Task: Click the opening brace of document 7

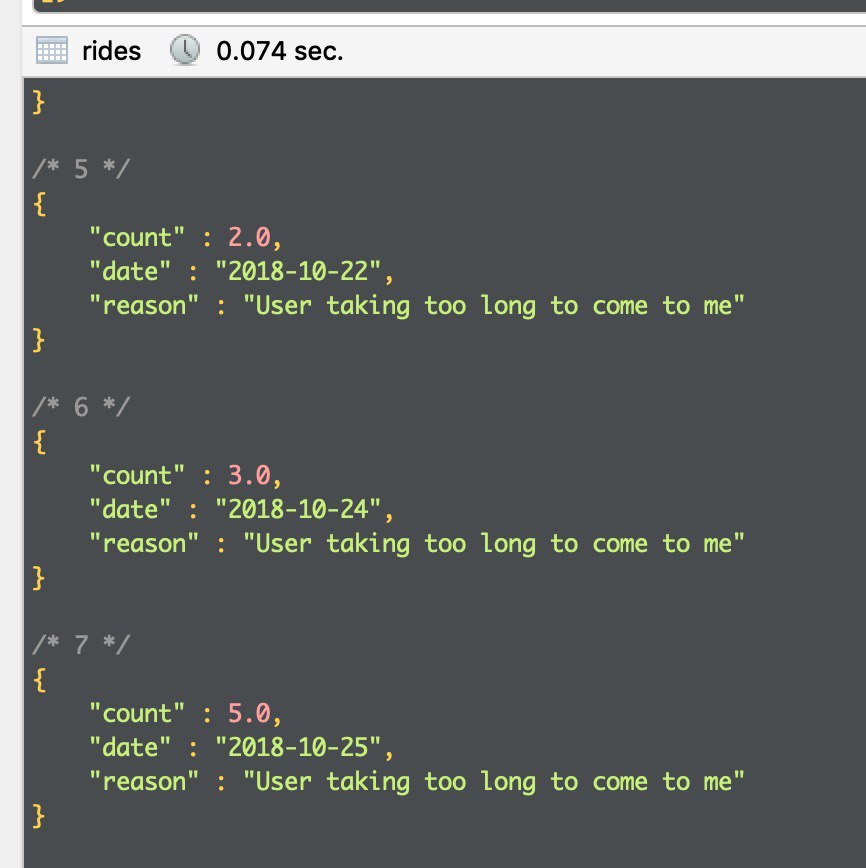Action: (x=39, y=679)
